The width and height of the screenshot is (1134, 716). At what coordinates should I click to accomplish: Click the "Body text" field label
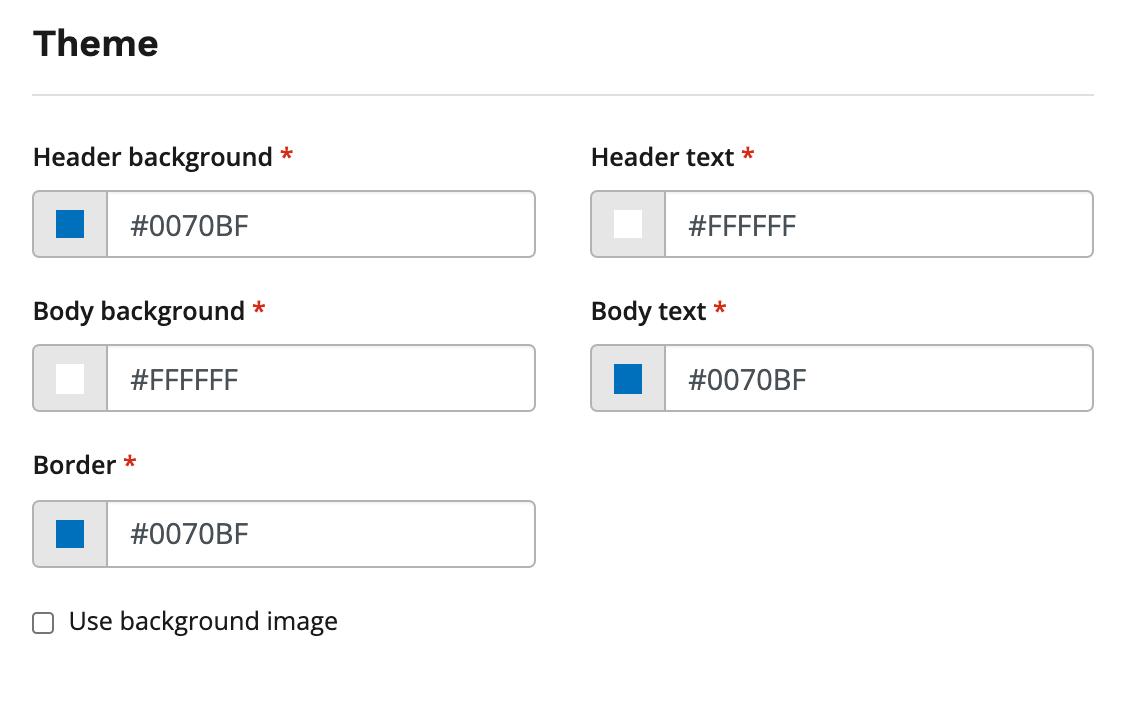tap(648, 312)
